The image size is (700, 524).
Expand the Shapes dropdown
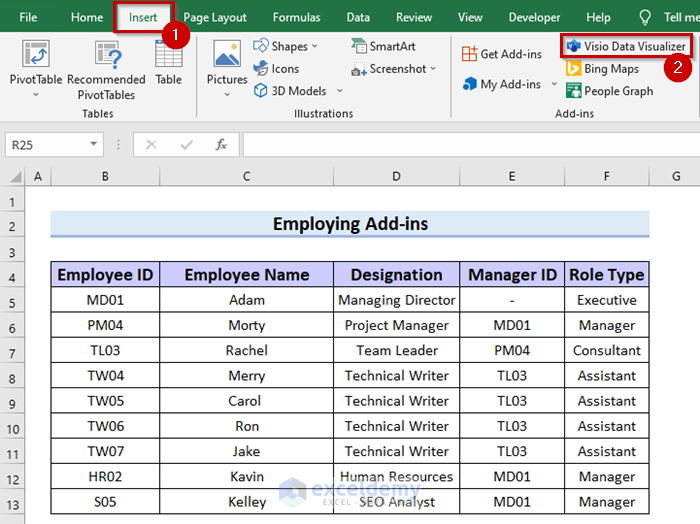click(x=314, y=46)
